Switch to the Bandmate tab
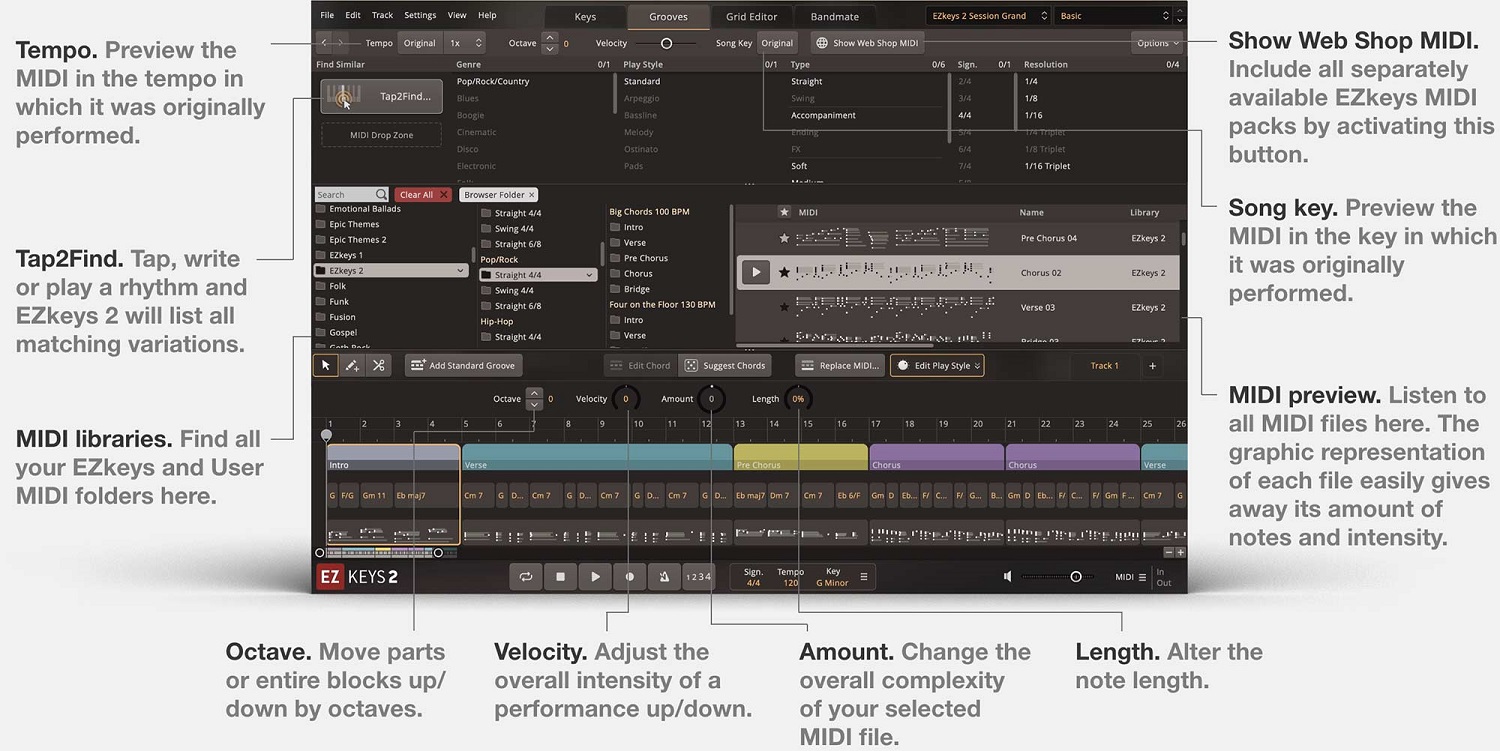This screenshot has height=751, width=1500. tap(835, 17)
